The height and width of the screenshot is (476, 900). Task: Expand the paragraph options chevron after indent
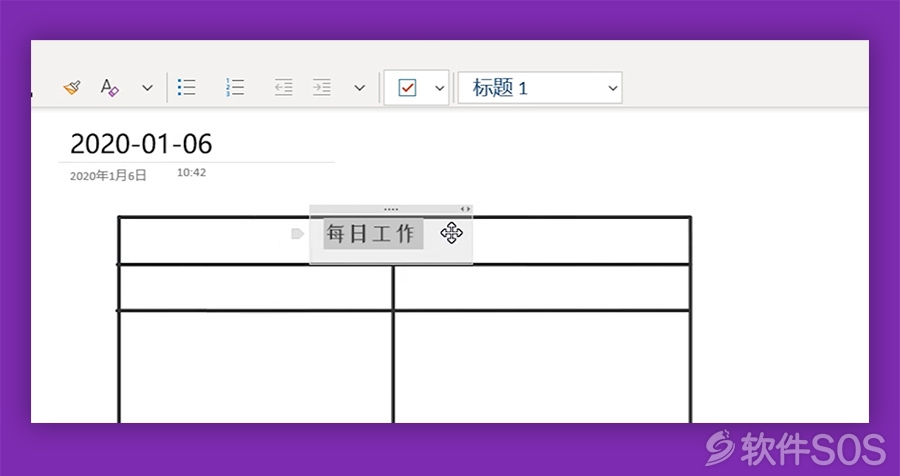[359, 88]
